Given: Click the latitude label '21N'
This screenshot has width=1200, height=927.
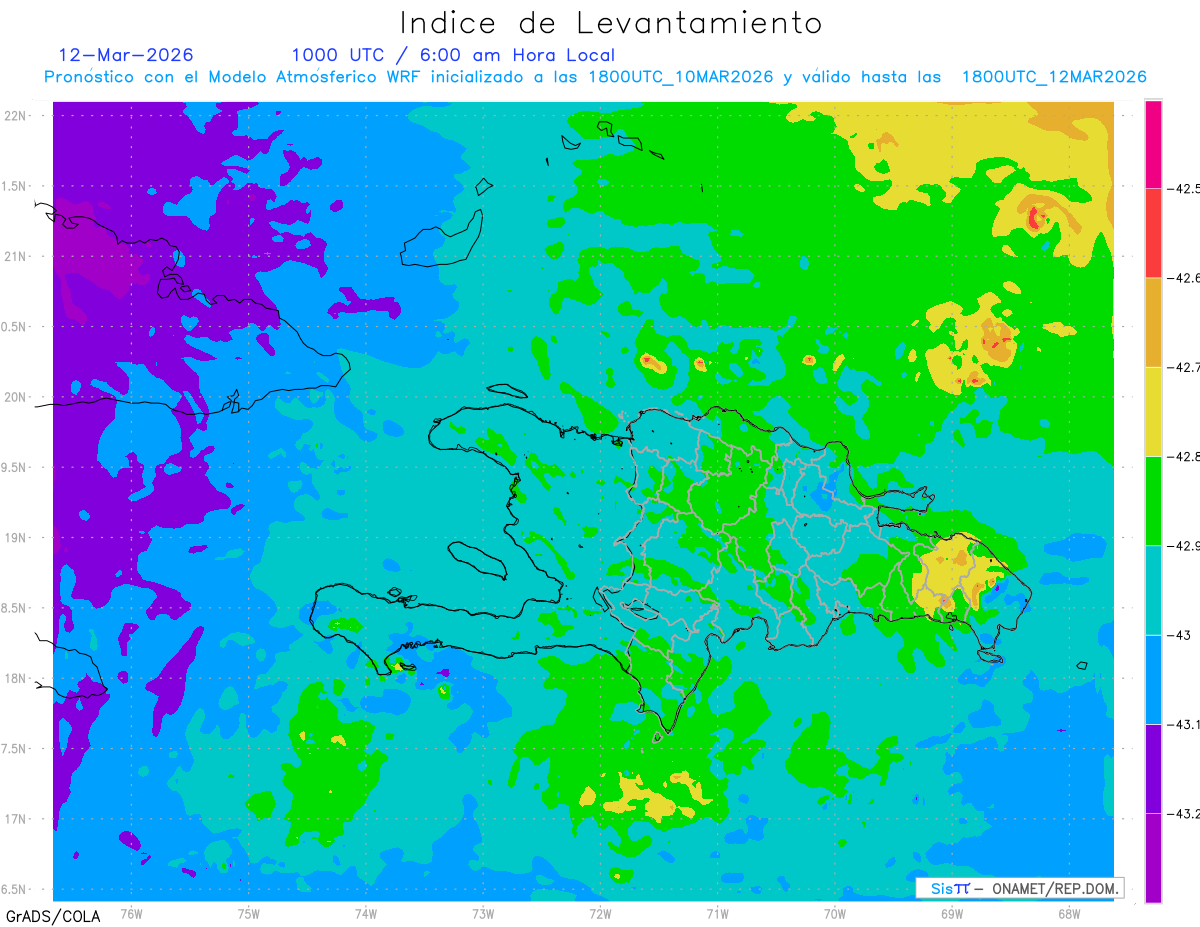Looking at the screenshot, I should click(x=15, y=257).
